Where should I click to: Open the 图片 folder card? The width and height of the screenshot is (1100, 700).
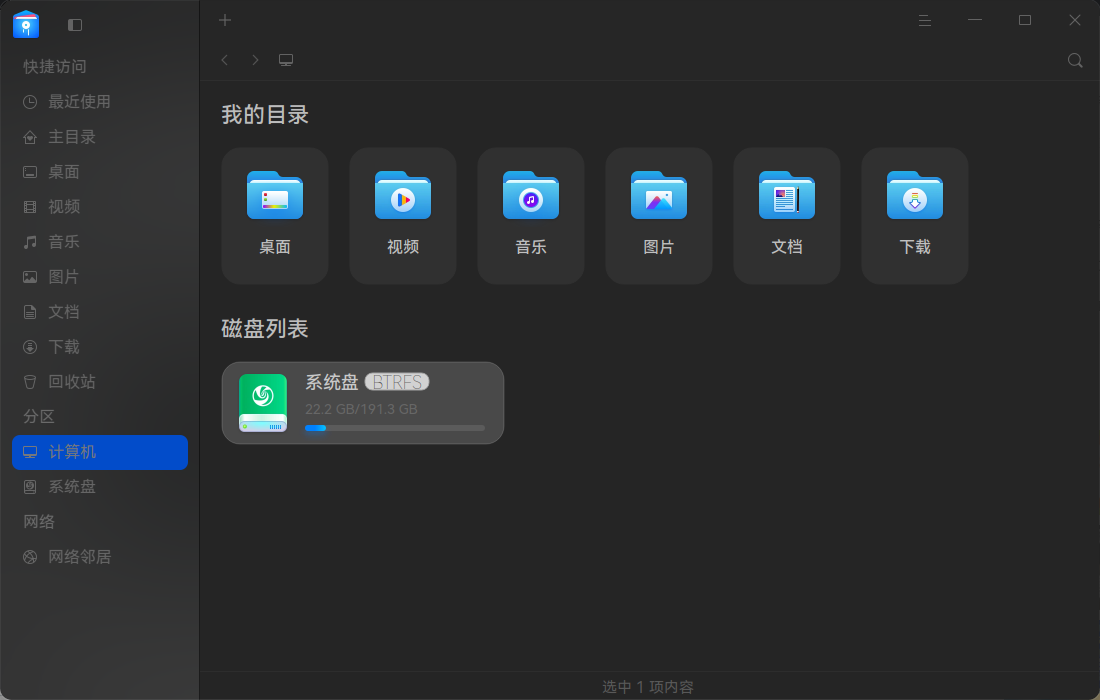click(659, 216)
